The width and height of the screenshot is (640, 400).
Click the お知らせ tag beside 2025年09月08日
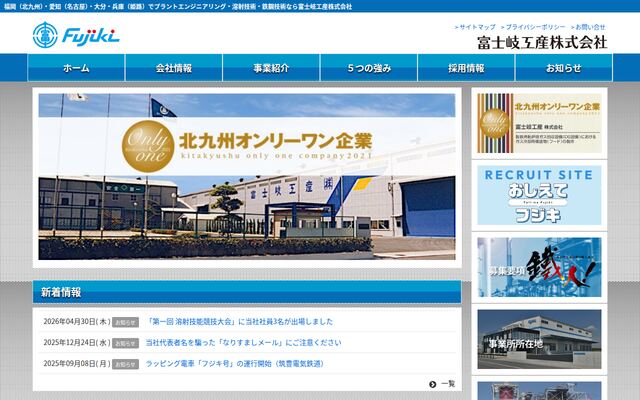(125, 364)
